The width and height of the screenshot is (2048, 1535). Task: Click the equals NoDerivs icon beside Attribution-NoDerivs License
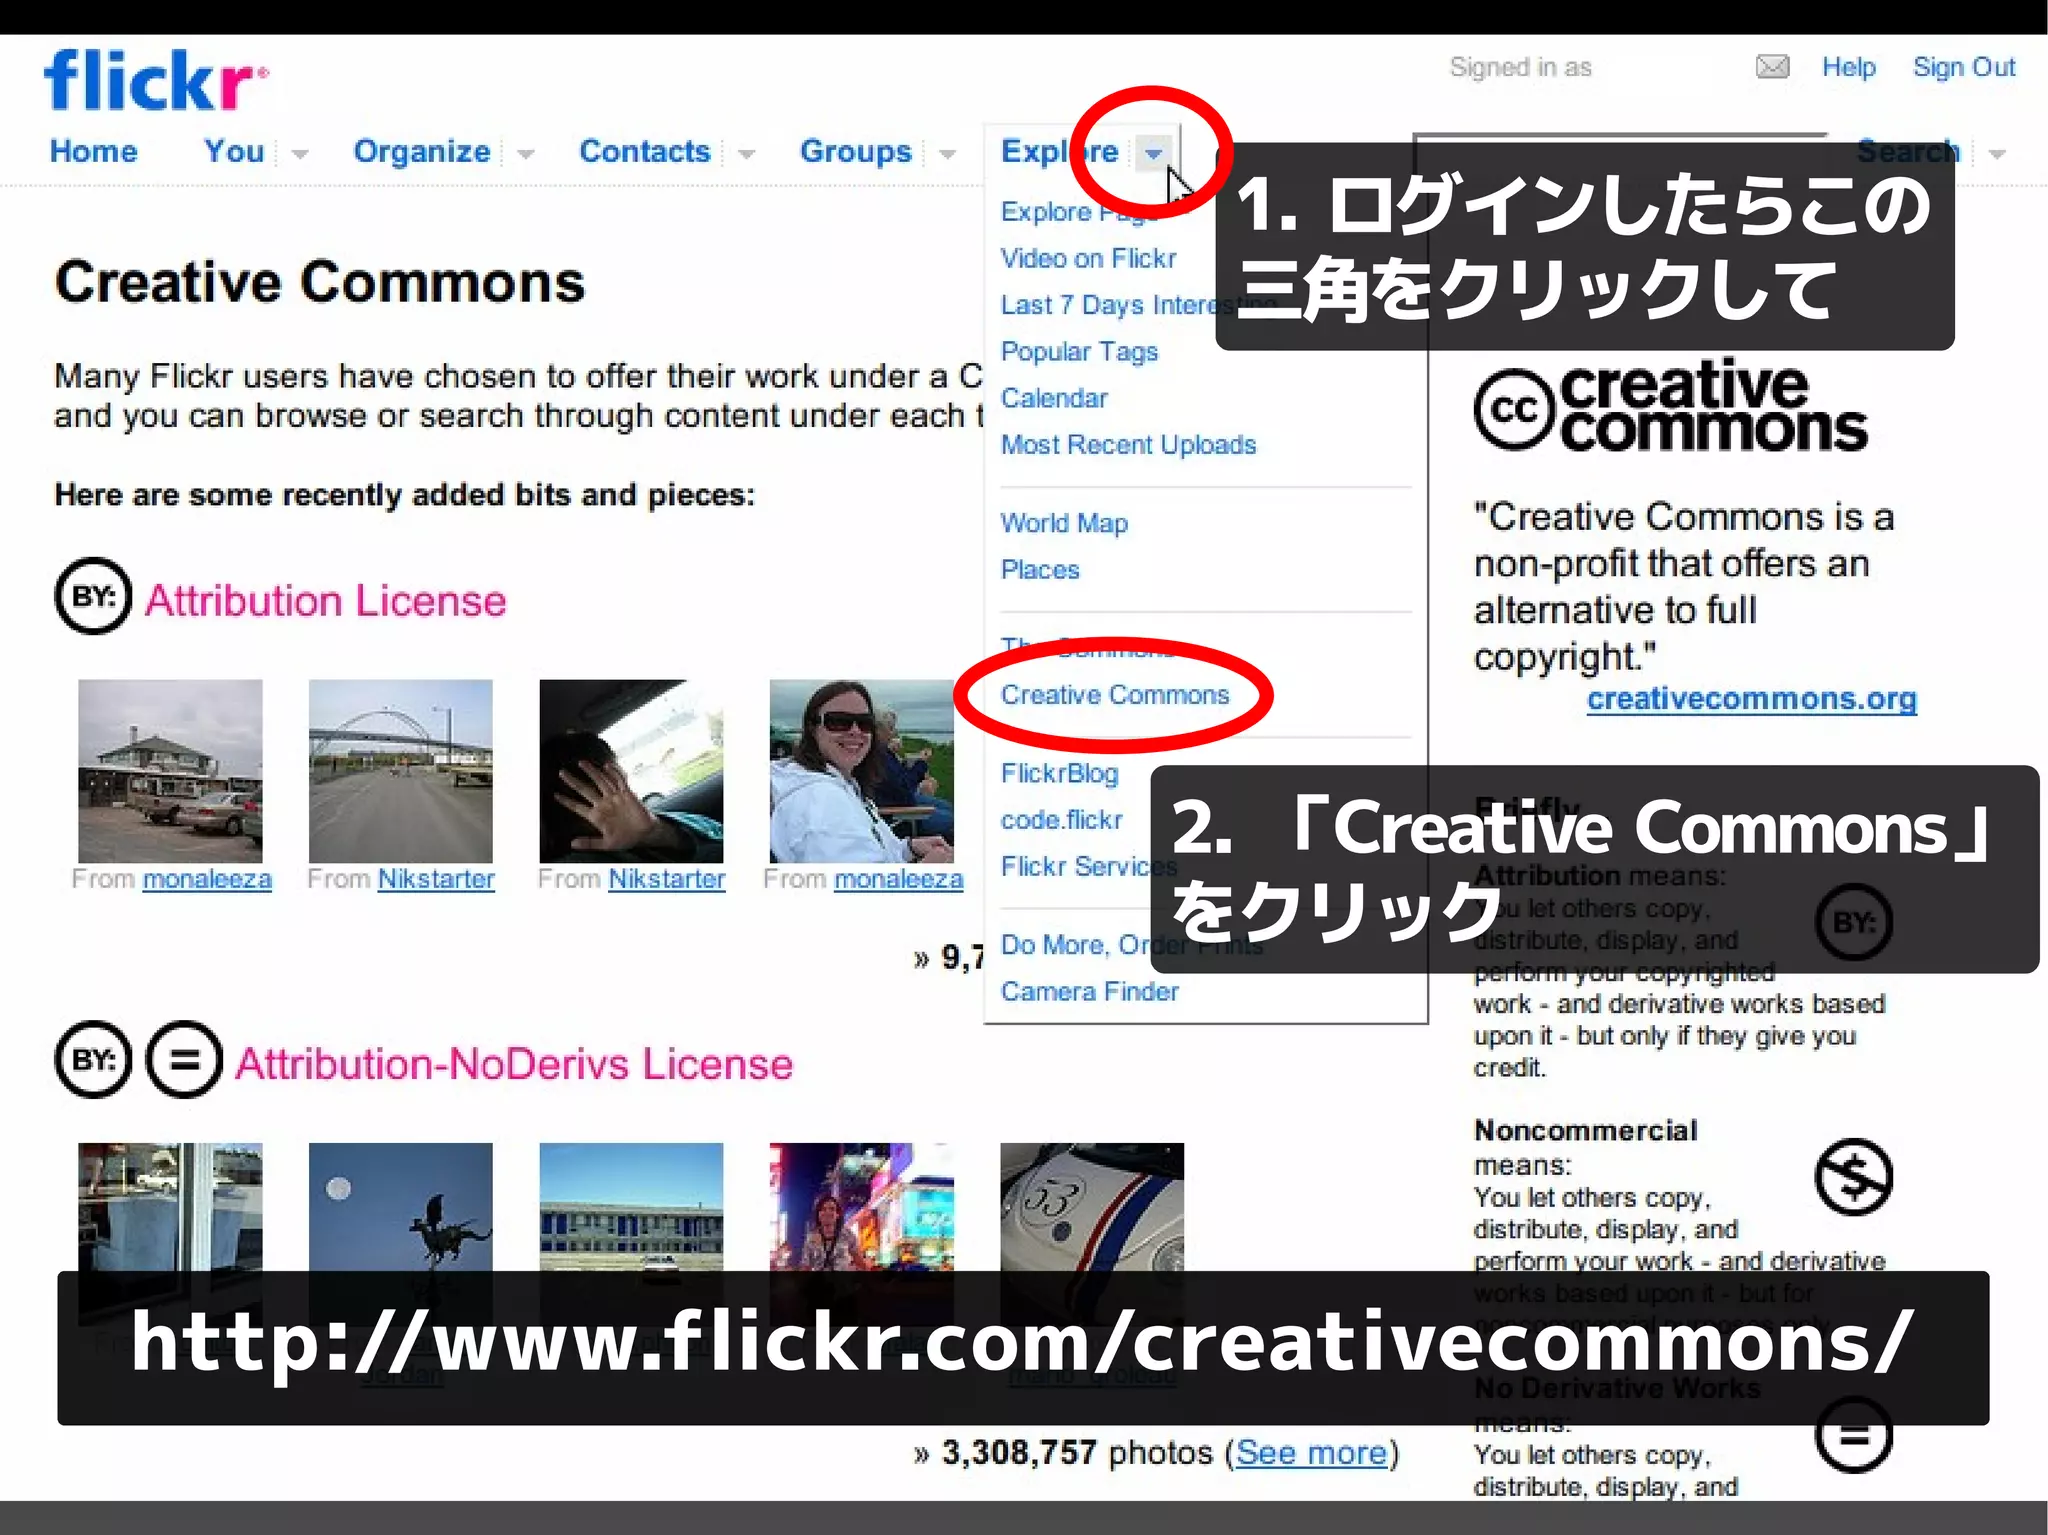tap(184, 1060)
